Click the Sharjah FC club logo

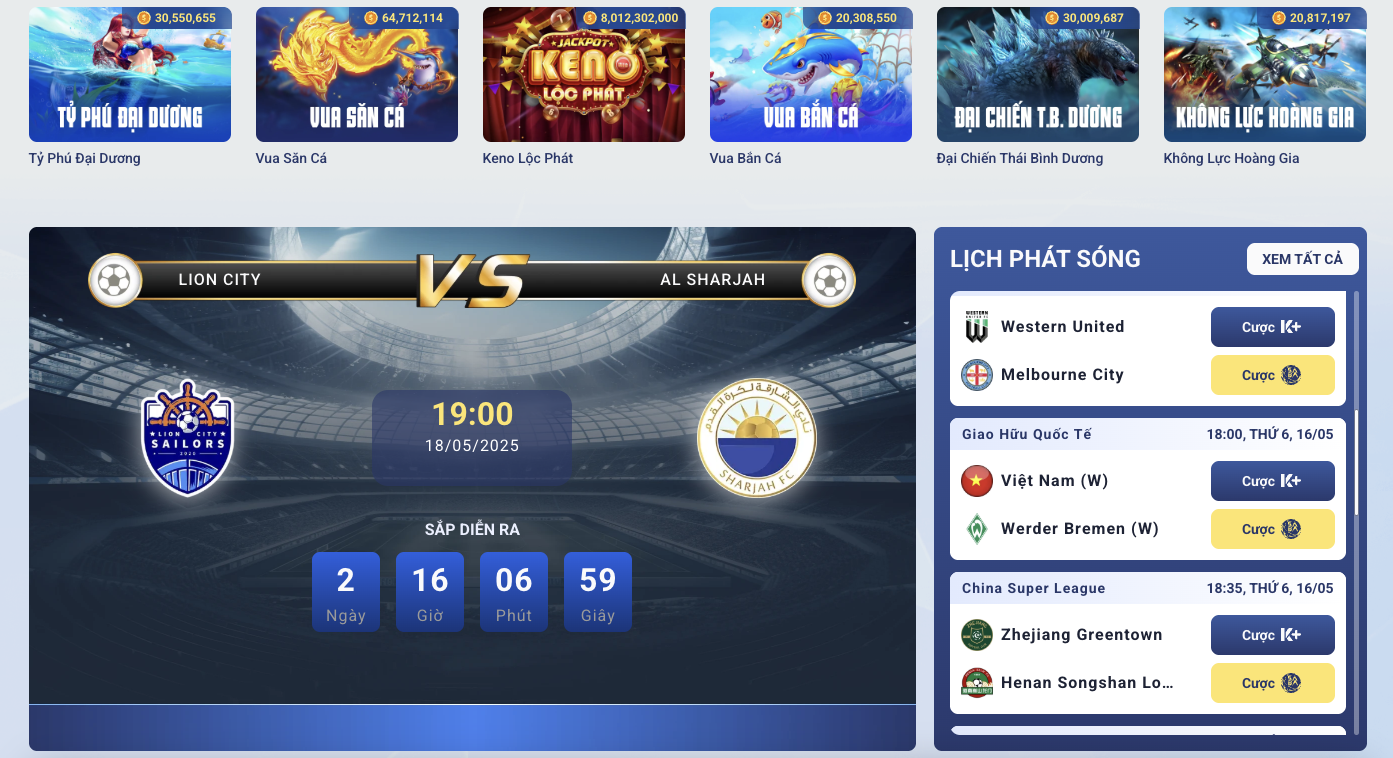[x=757, y=438]
